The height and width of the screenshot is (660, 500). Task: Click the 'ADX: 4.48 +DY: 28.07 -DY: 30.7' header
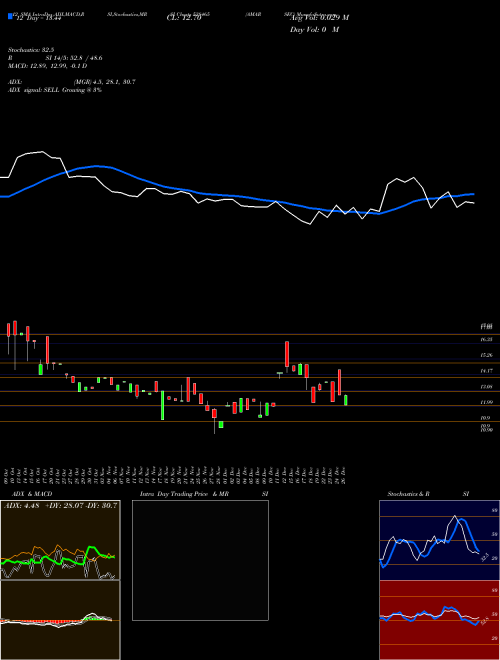[x=61, y=505]
